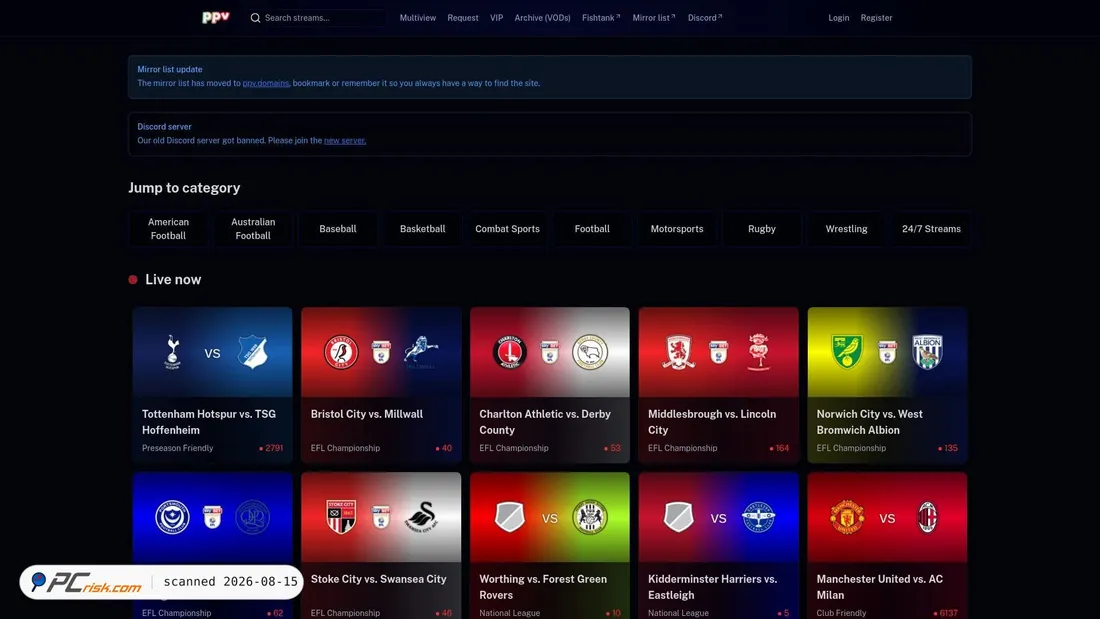Image resolution: width=1100 pixels, height=619 pixels.
Task: Follow the new server link
Action: pos(344,140)
